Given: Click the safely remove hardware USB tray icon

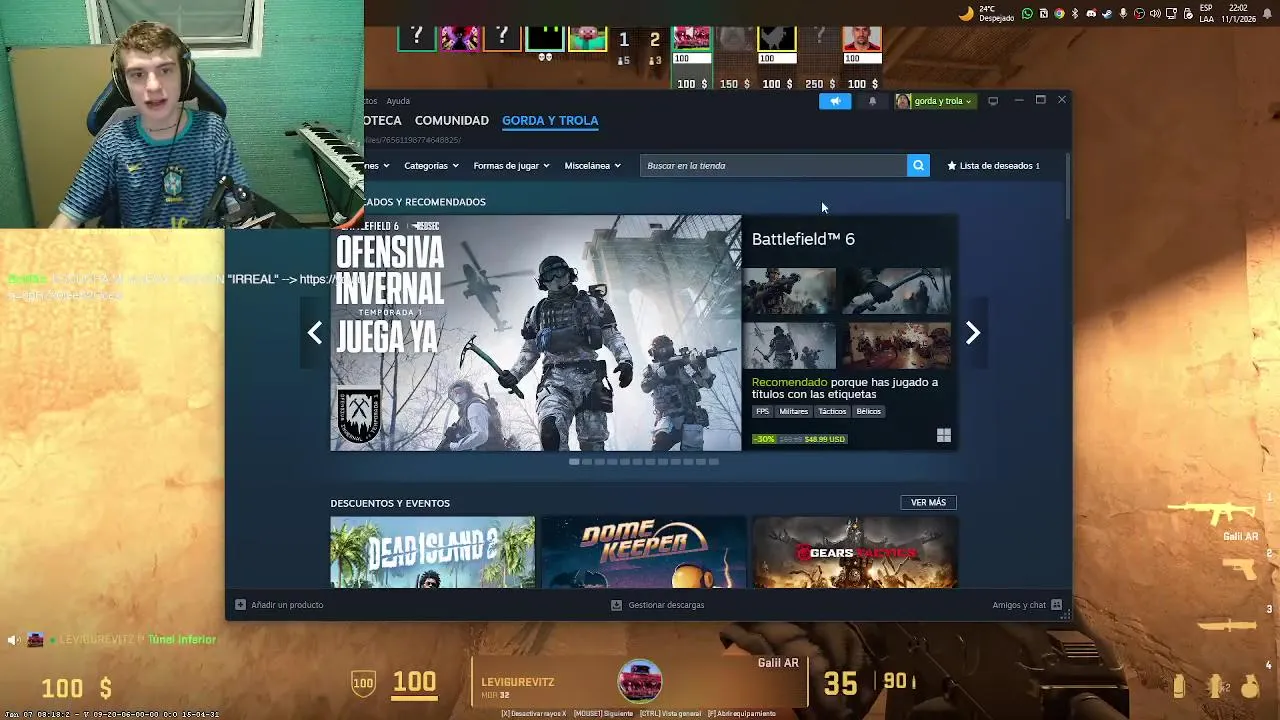Looking at the screenshot, I should tap(1187, 13).
